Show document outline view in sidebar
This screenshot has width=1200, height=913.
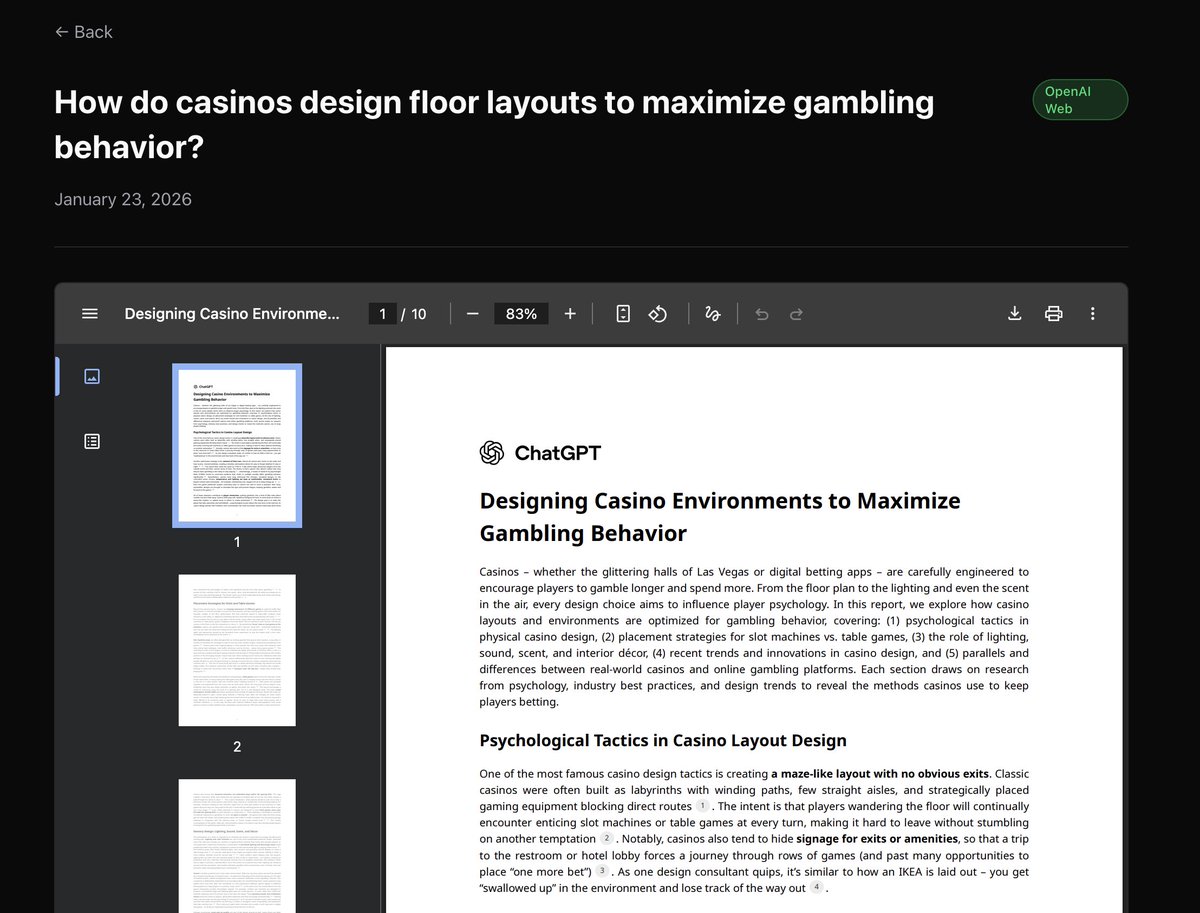92,441
